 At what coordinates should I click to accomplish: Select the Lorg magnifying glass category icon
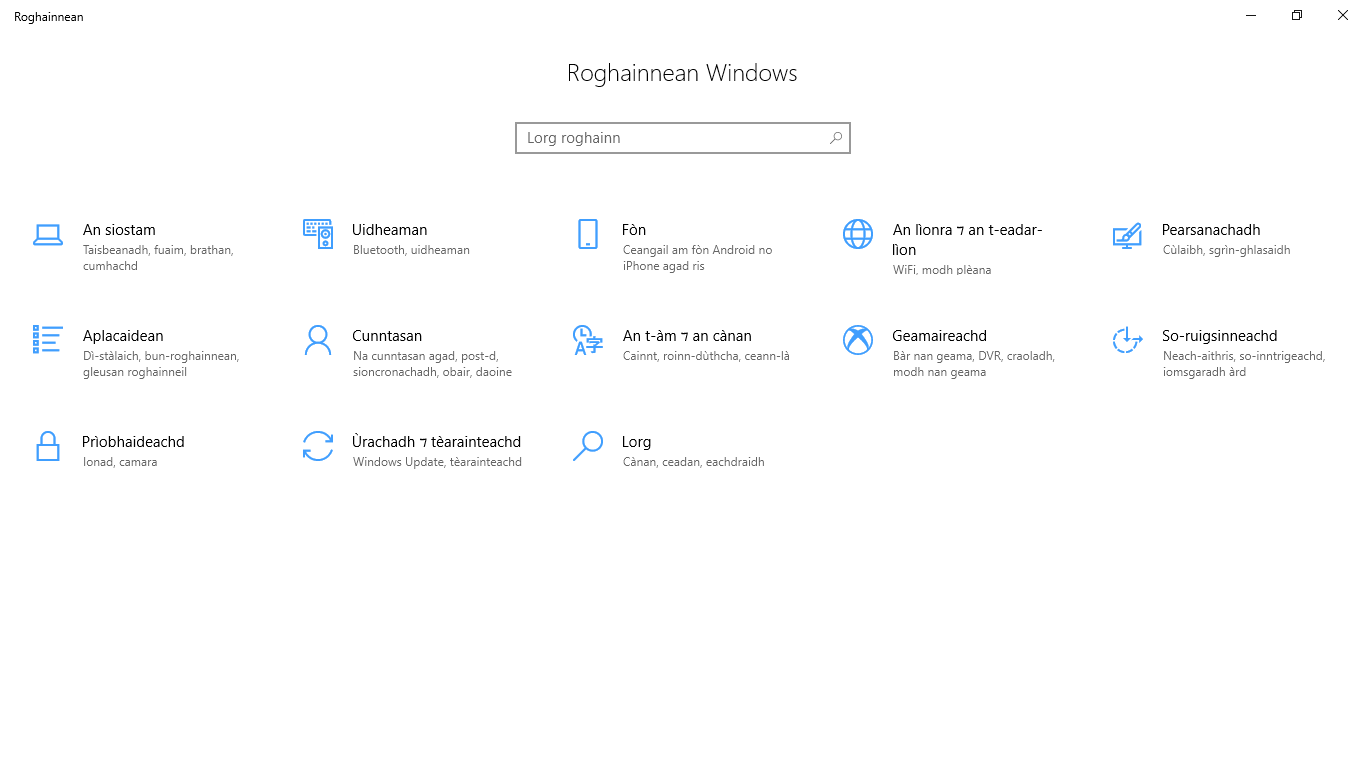(x=588, y=446)
